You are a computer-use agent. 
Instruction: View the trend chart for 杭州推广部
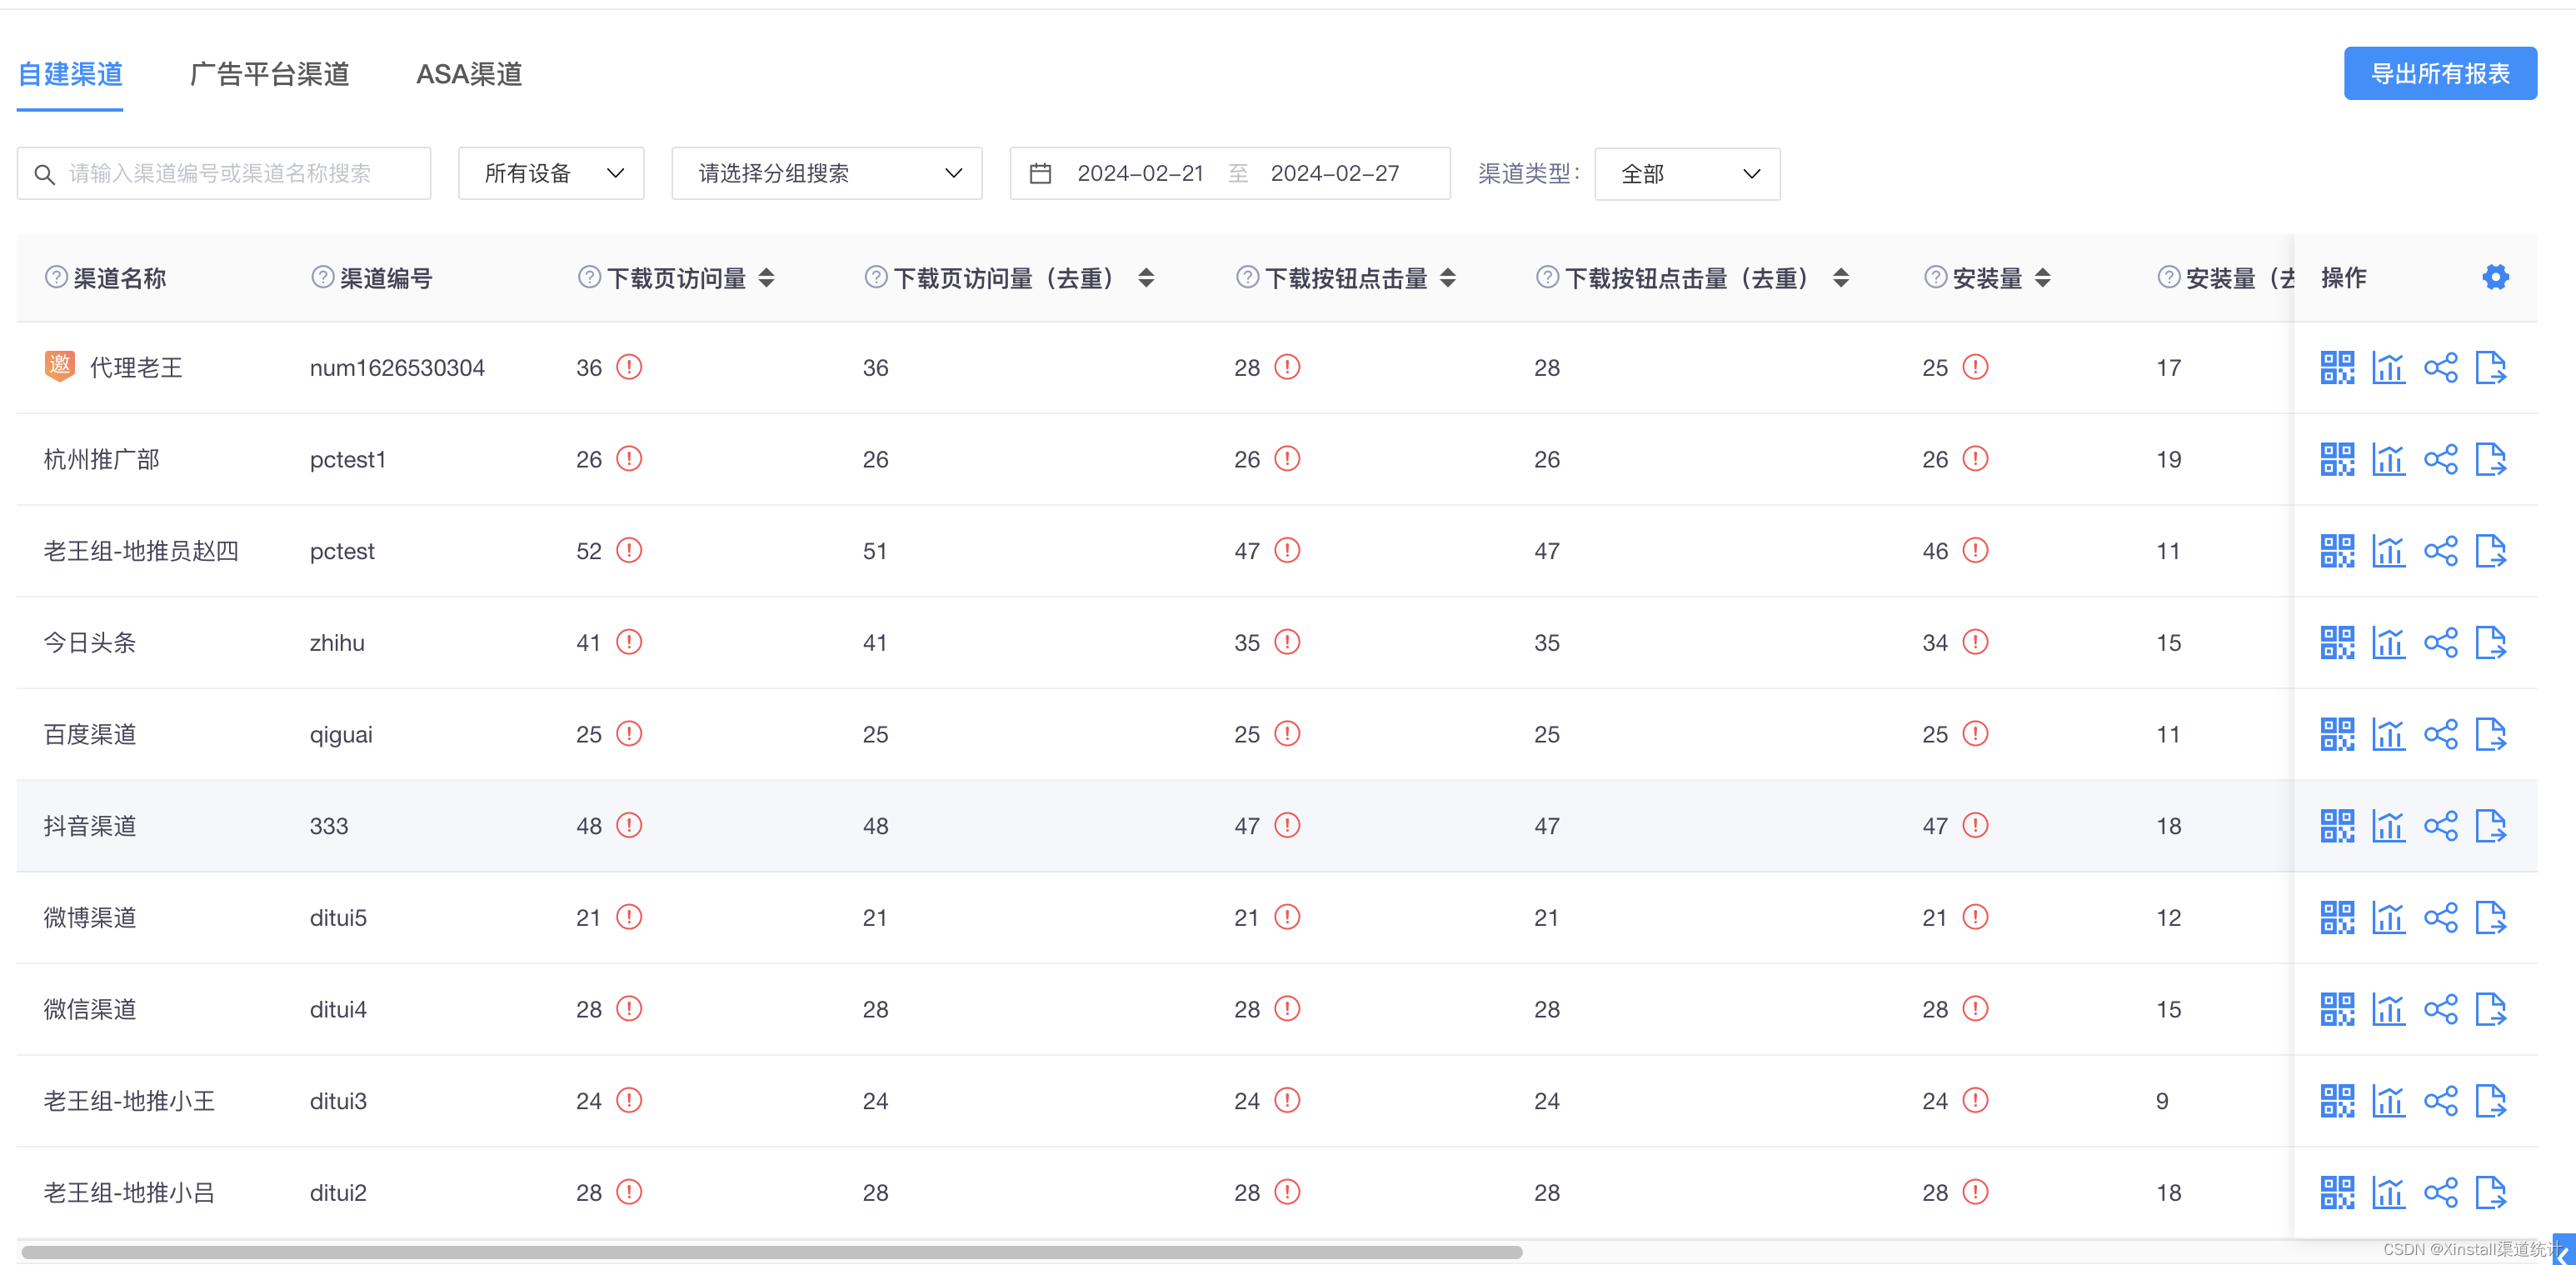pos(2389,459)
